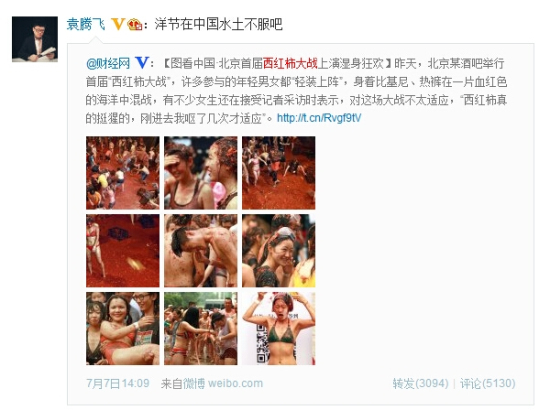Click the orange V verified badge beside 袁腾飞
Screen dimensions: 550x410
[x=118, y=24]
